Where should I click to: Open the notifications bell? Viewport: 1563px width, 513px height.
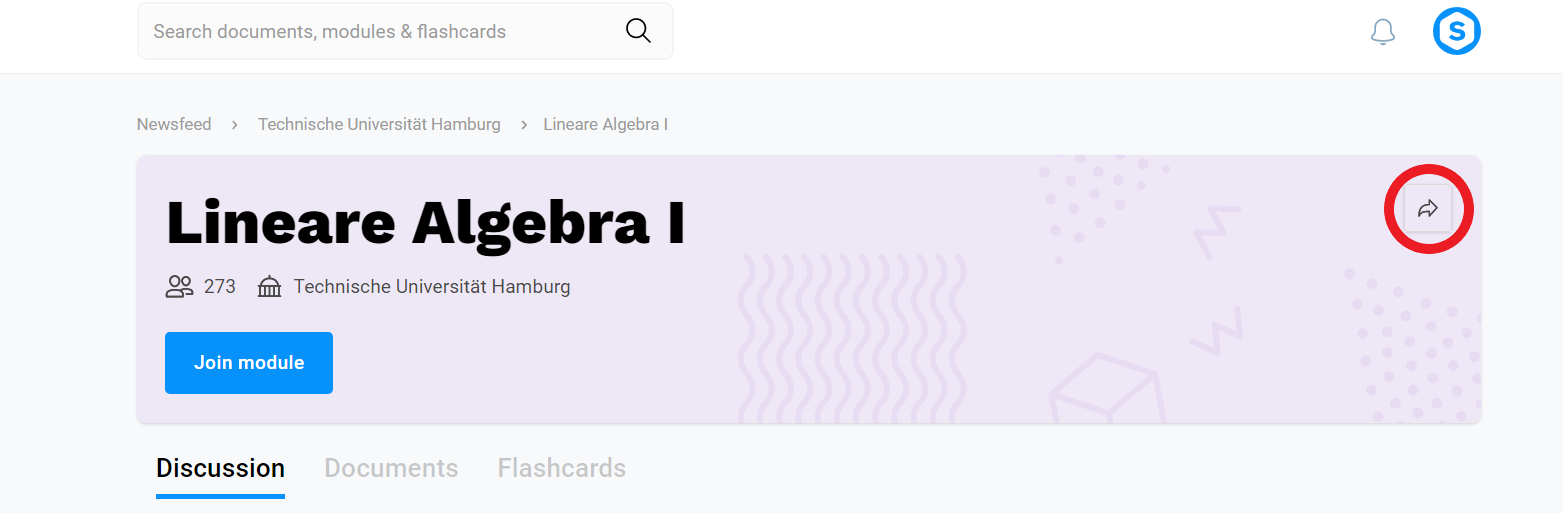(x=1383, y=32)
